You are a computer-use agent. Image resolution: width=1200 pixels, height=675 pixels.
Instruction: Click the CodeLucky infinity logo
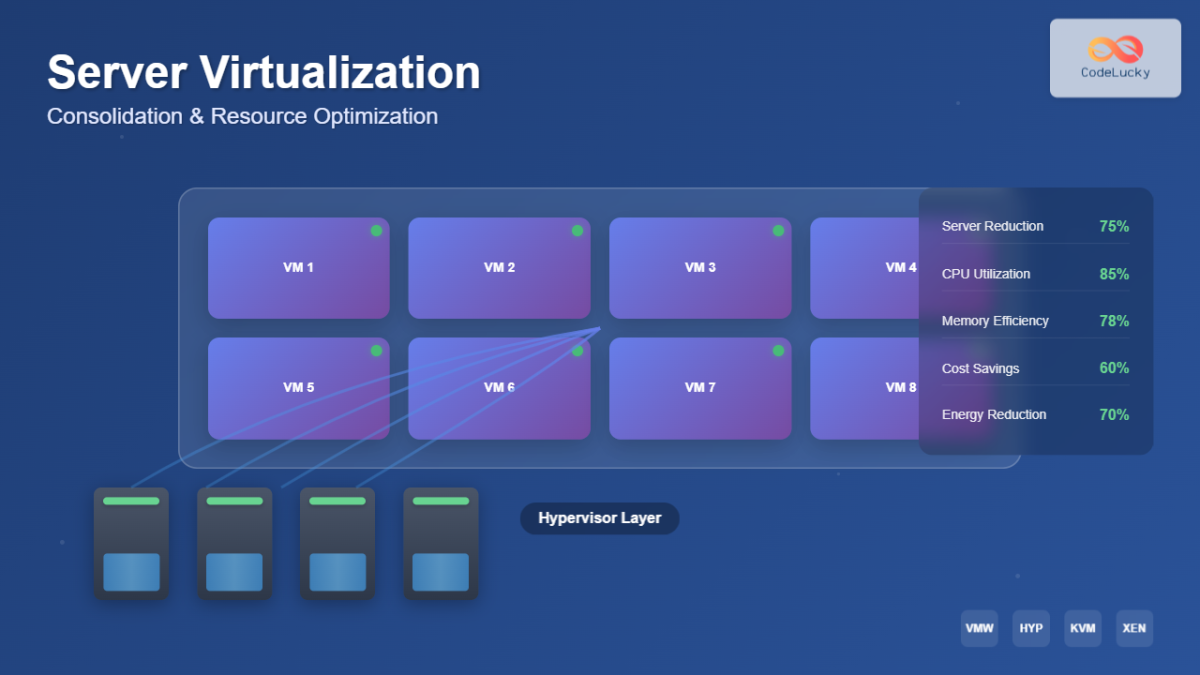pyautogui.click(x=1115, y=47)
